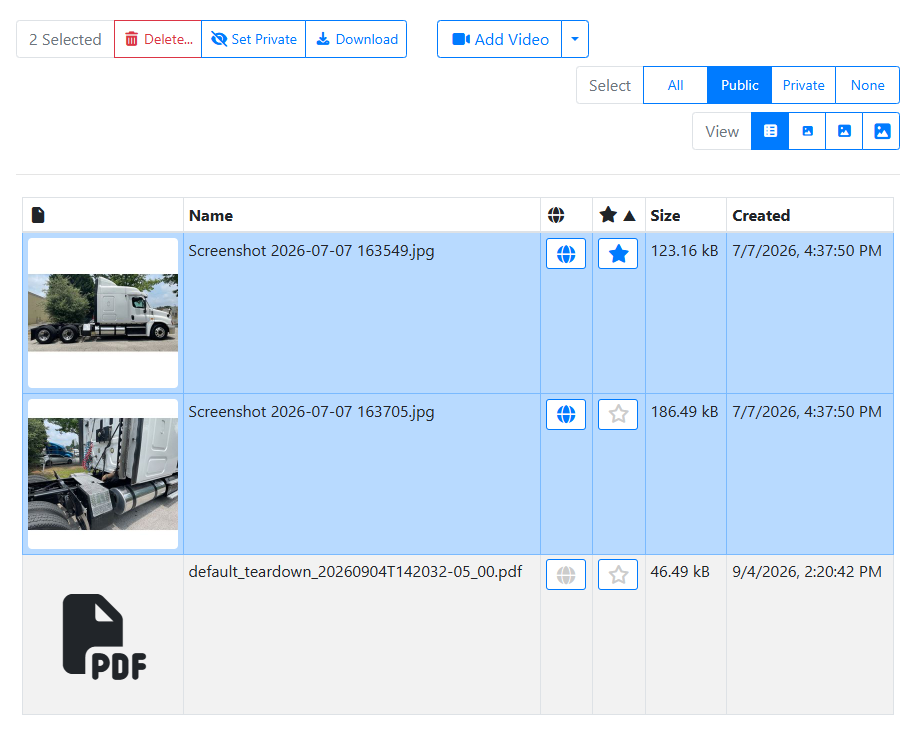Select Public files filter
917x752 pixels.
click(x=739, y=85)
